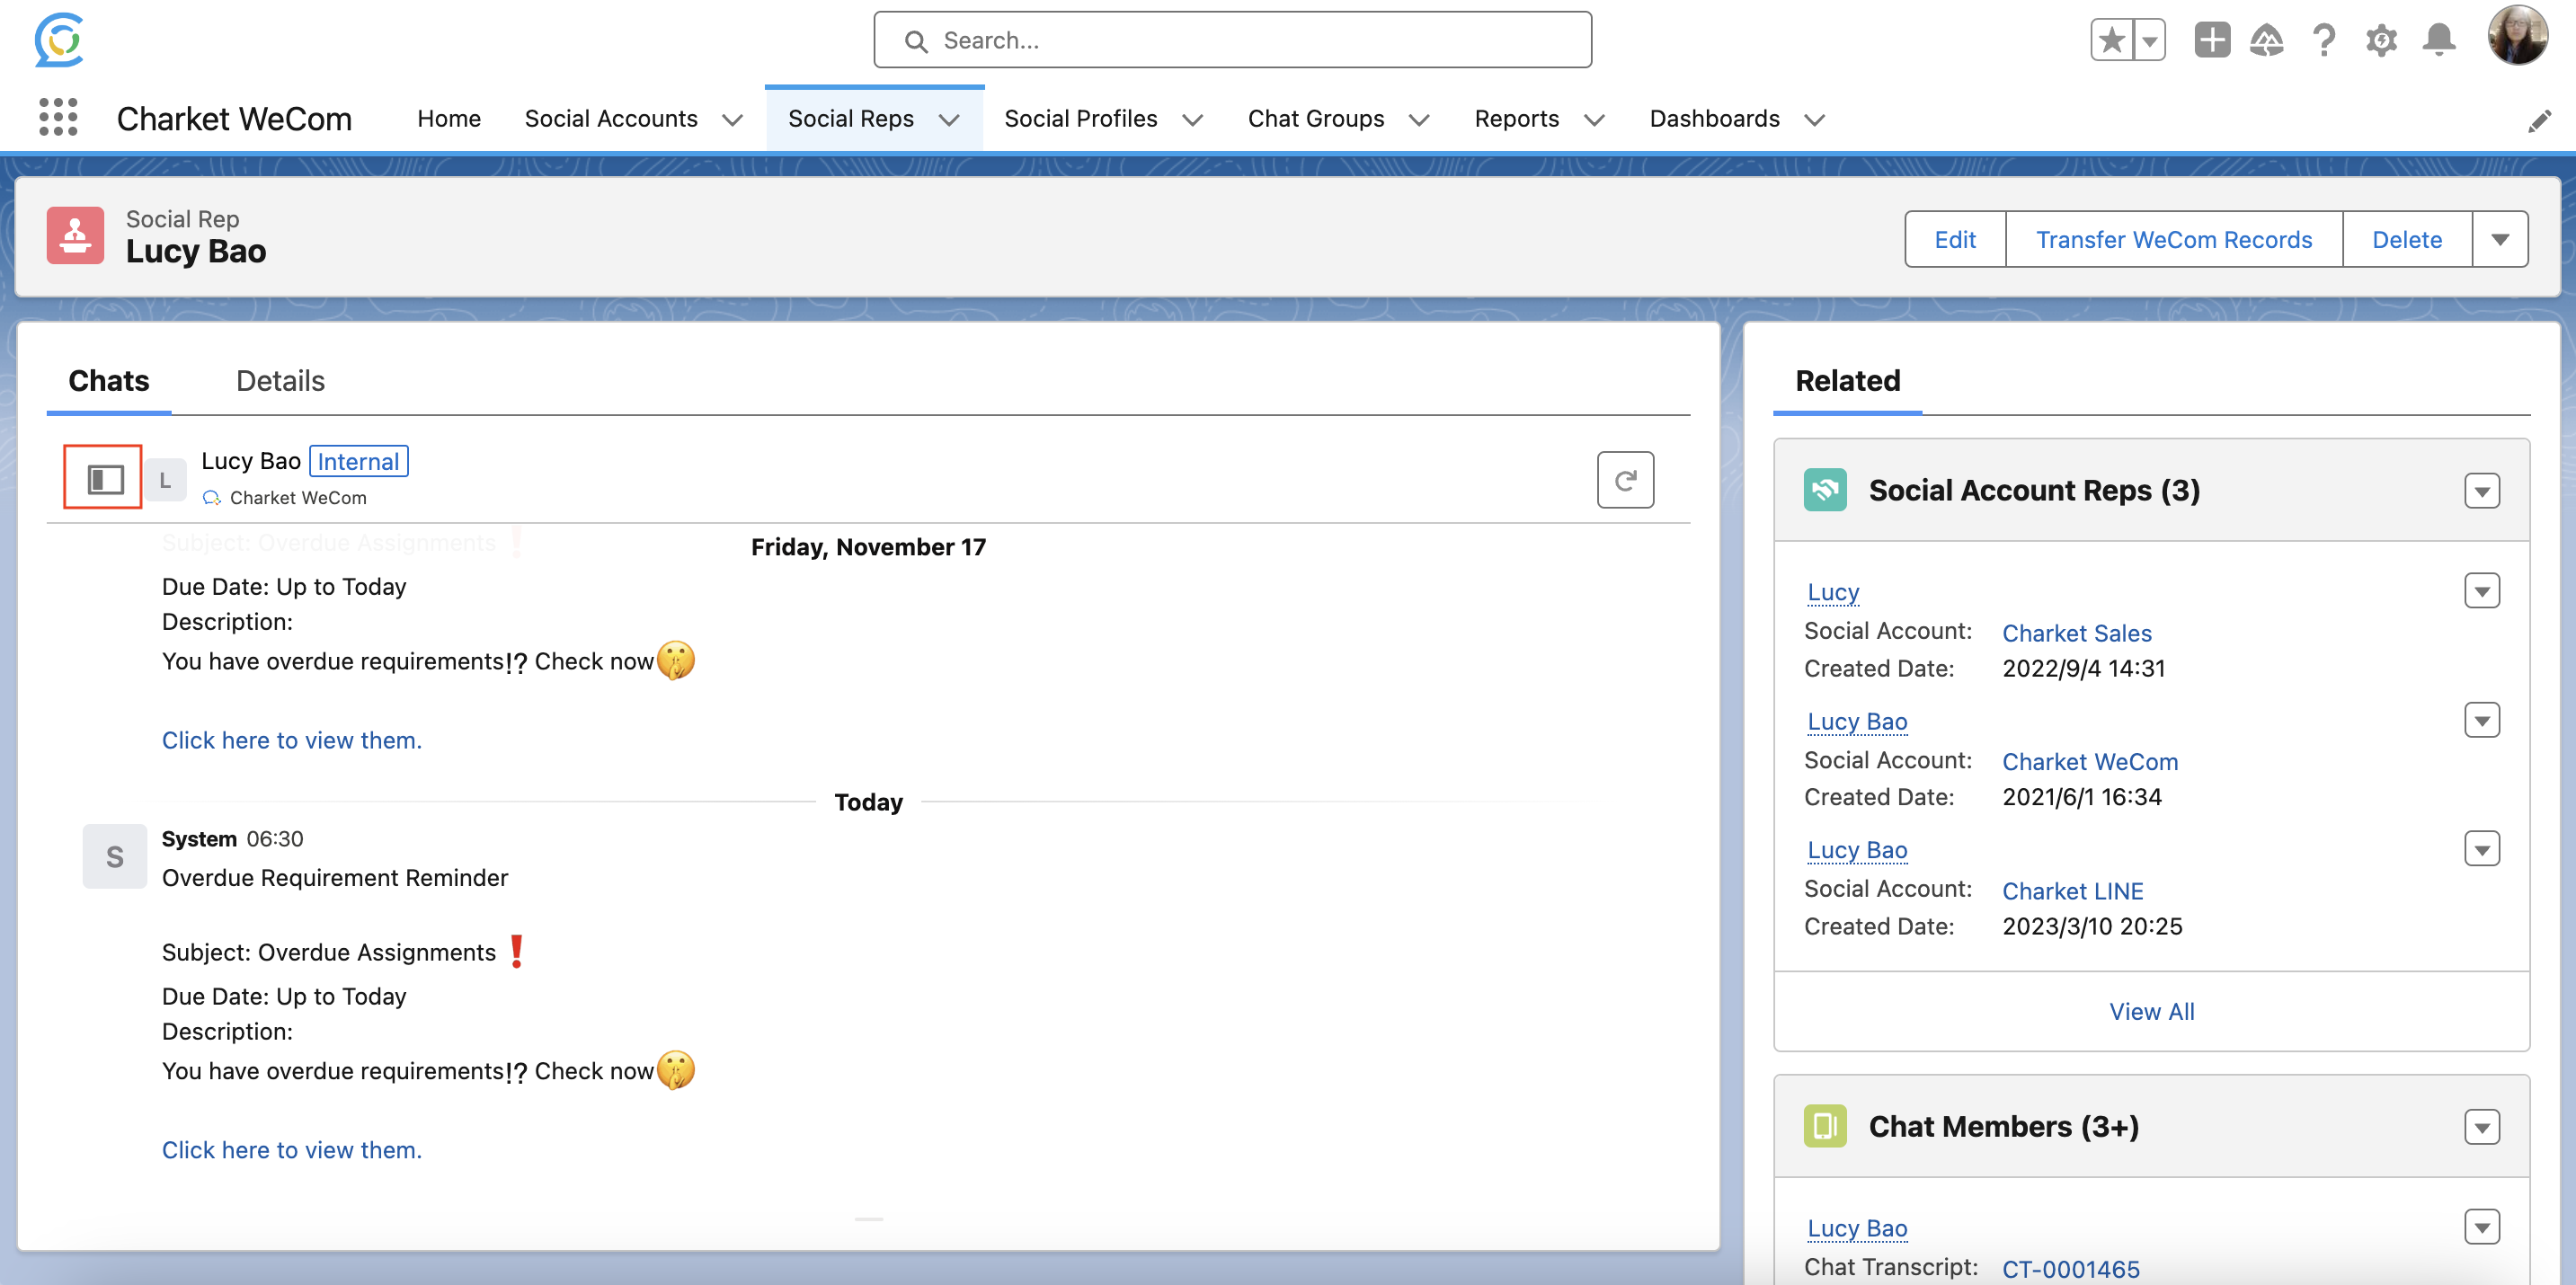The width and height of the screenshot is (2576, 1285).
Task: Click the global actions plus icon
Action: point(2211,40)
